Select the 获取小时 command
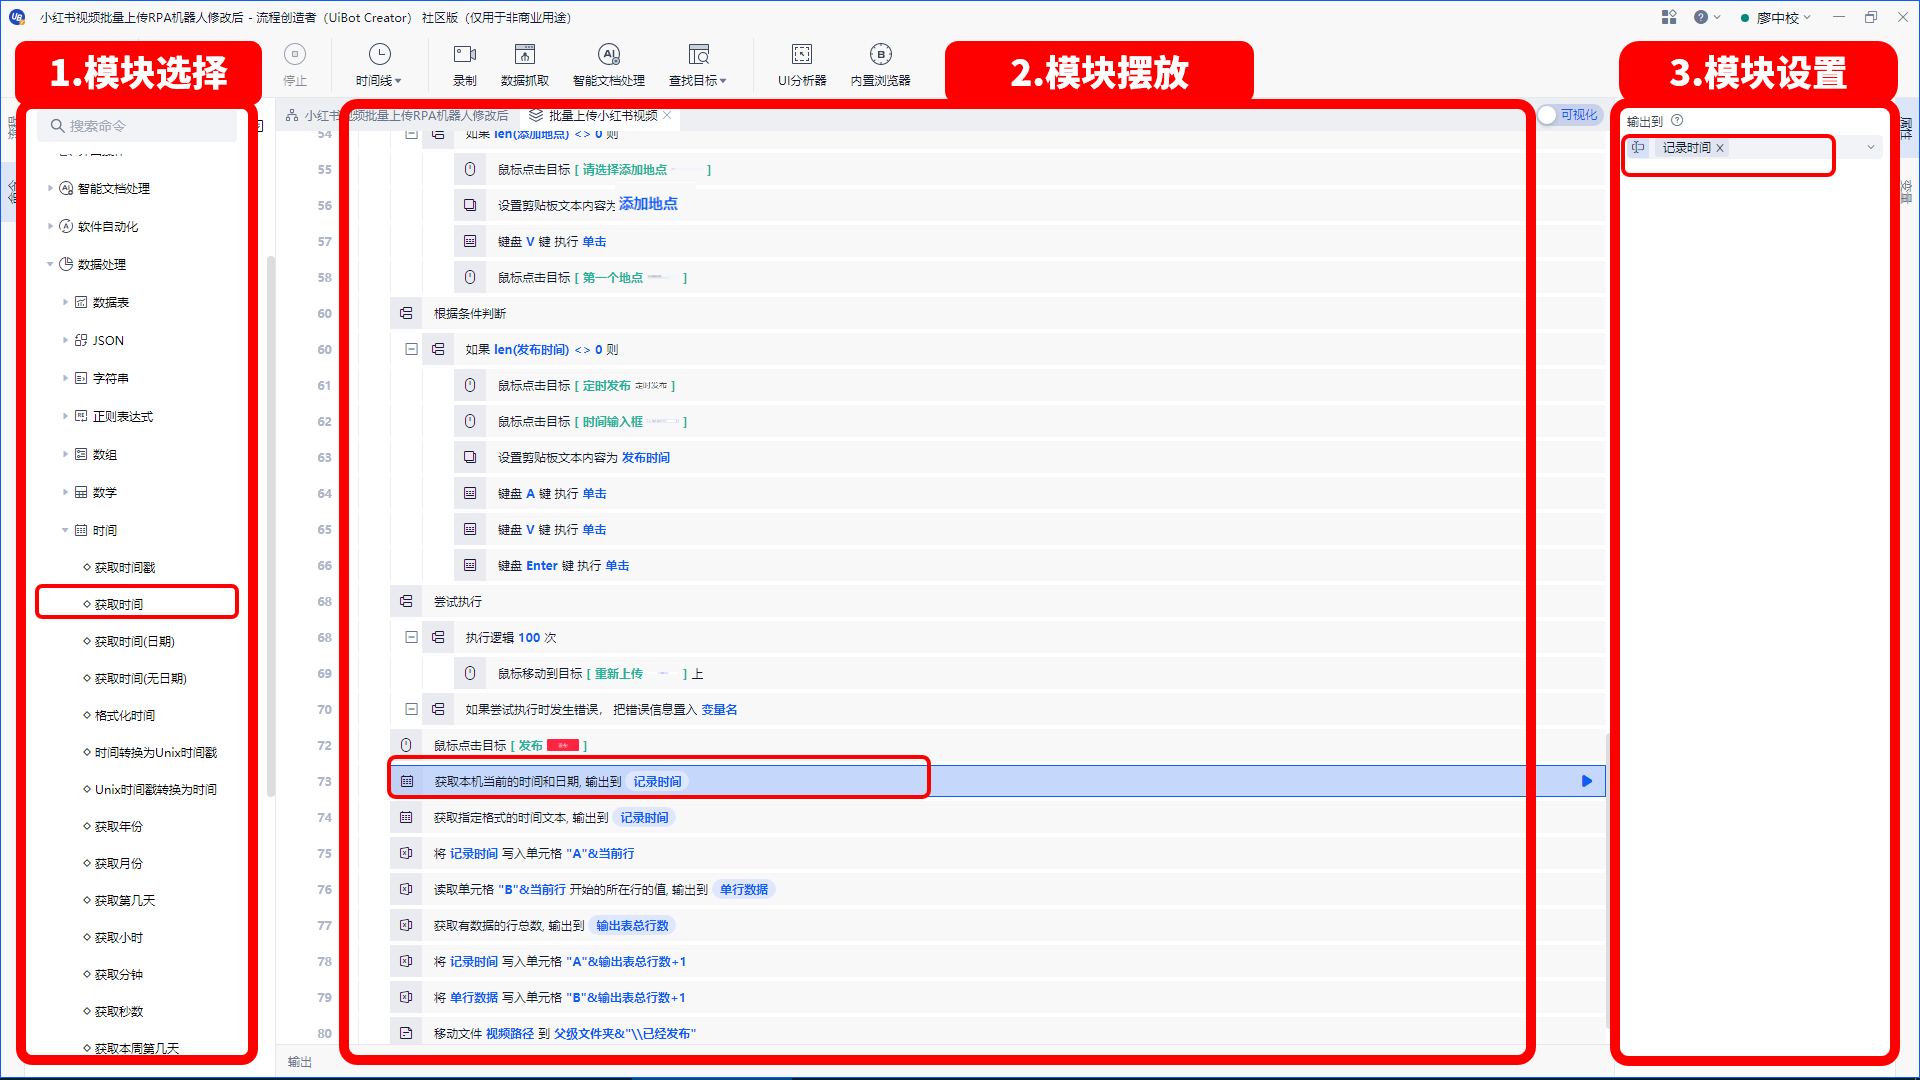The image size is (1920, 1080). coord(119,937)
